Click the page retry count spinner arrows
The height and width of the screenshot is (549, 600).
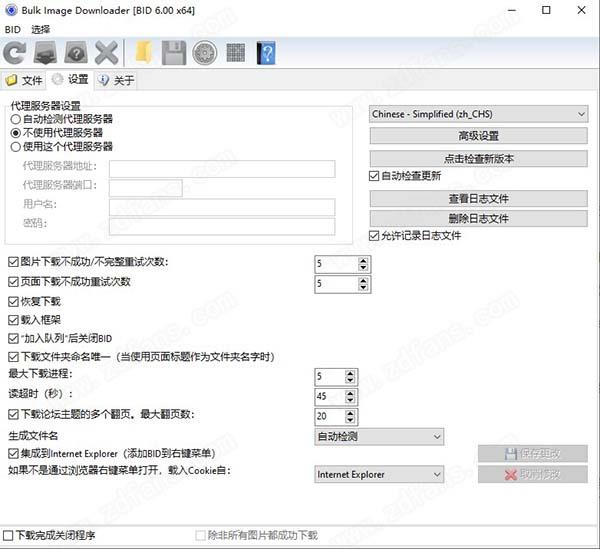363,284
